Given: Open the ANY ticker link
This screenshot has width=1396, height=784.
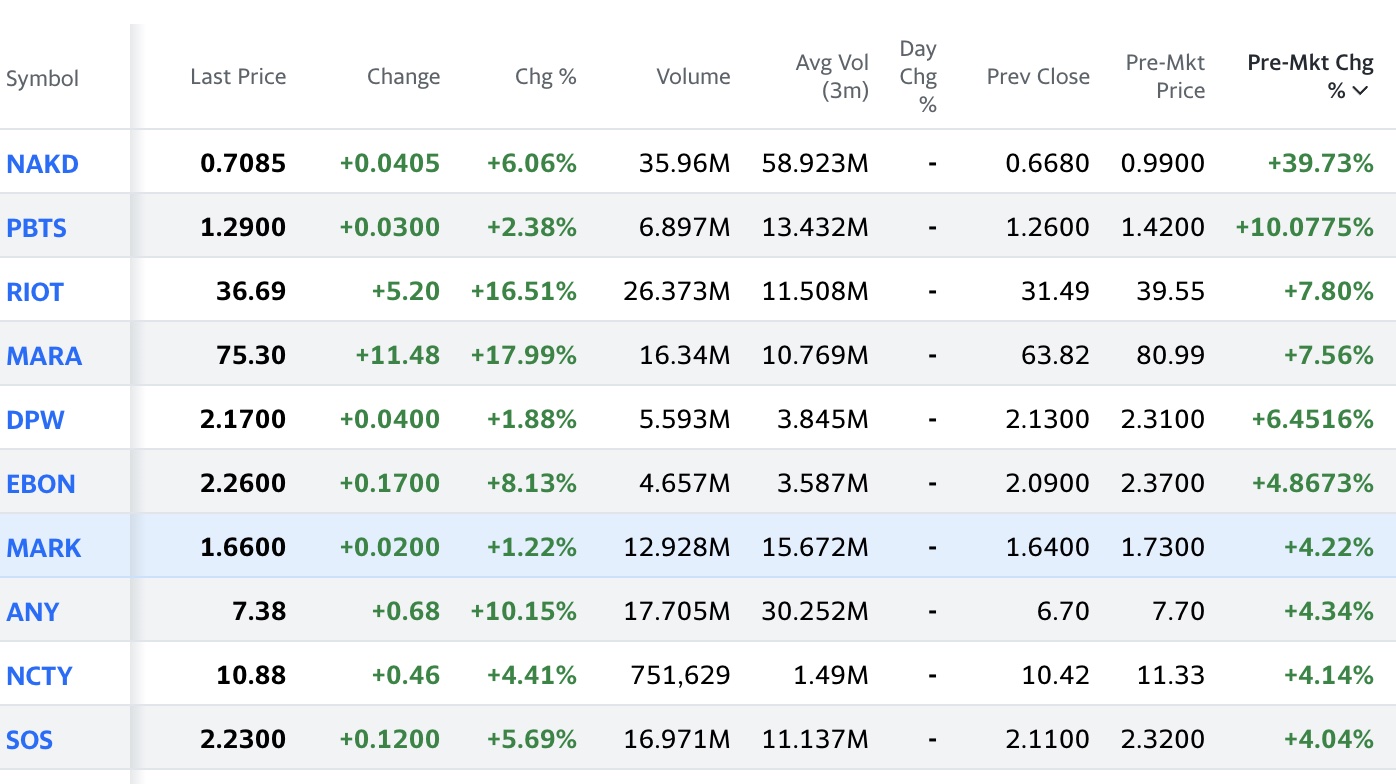Looking at the screenshot, I should pyautogui.click(x=33, y=612).
